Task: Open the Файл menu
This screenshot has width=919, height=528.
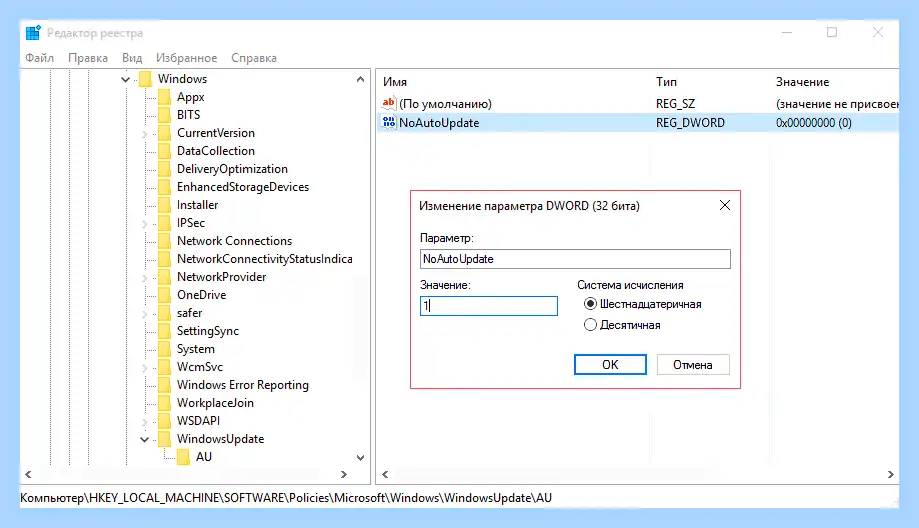Action: 39,58
